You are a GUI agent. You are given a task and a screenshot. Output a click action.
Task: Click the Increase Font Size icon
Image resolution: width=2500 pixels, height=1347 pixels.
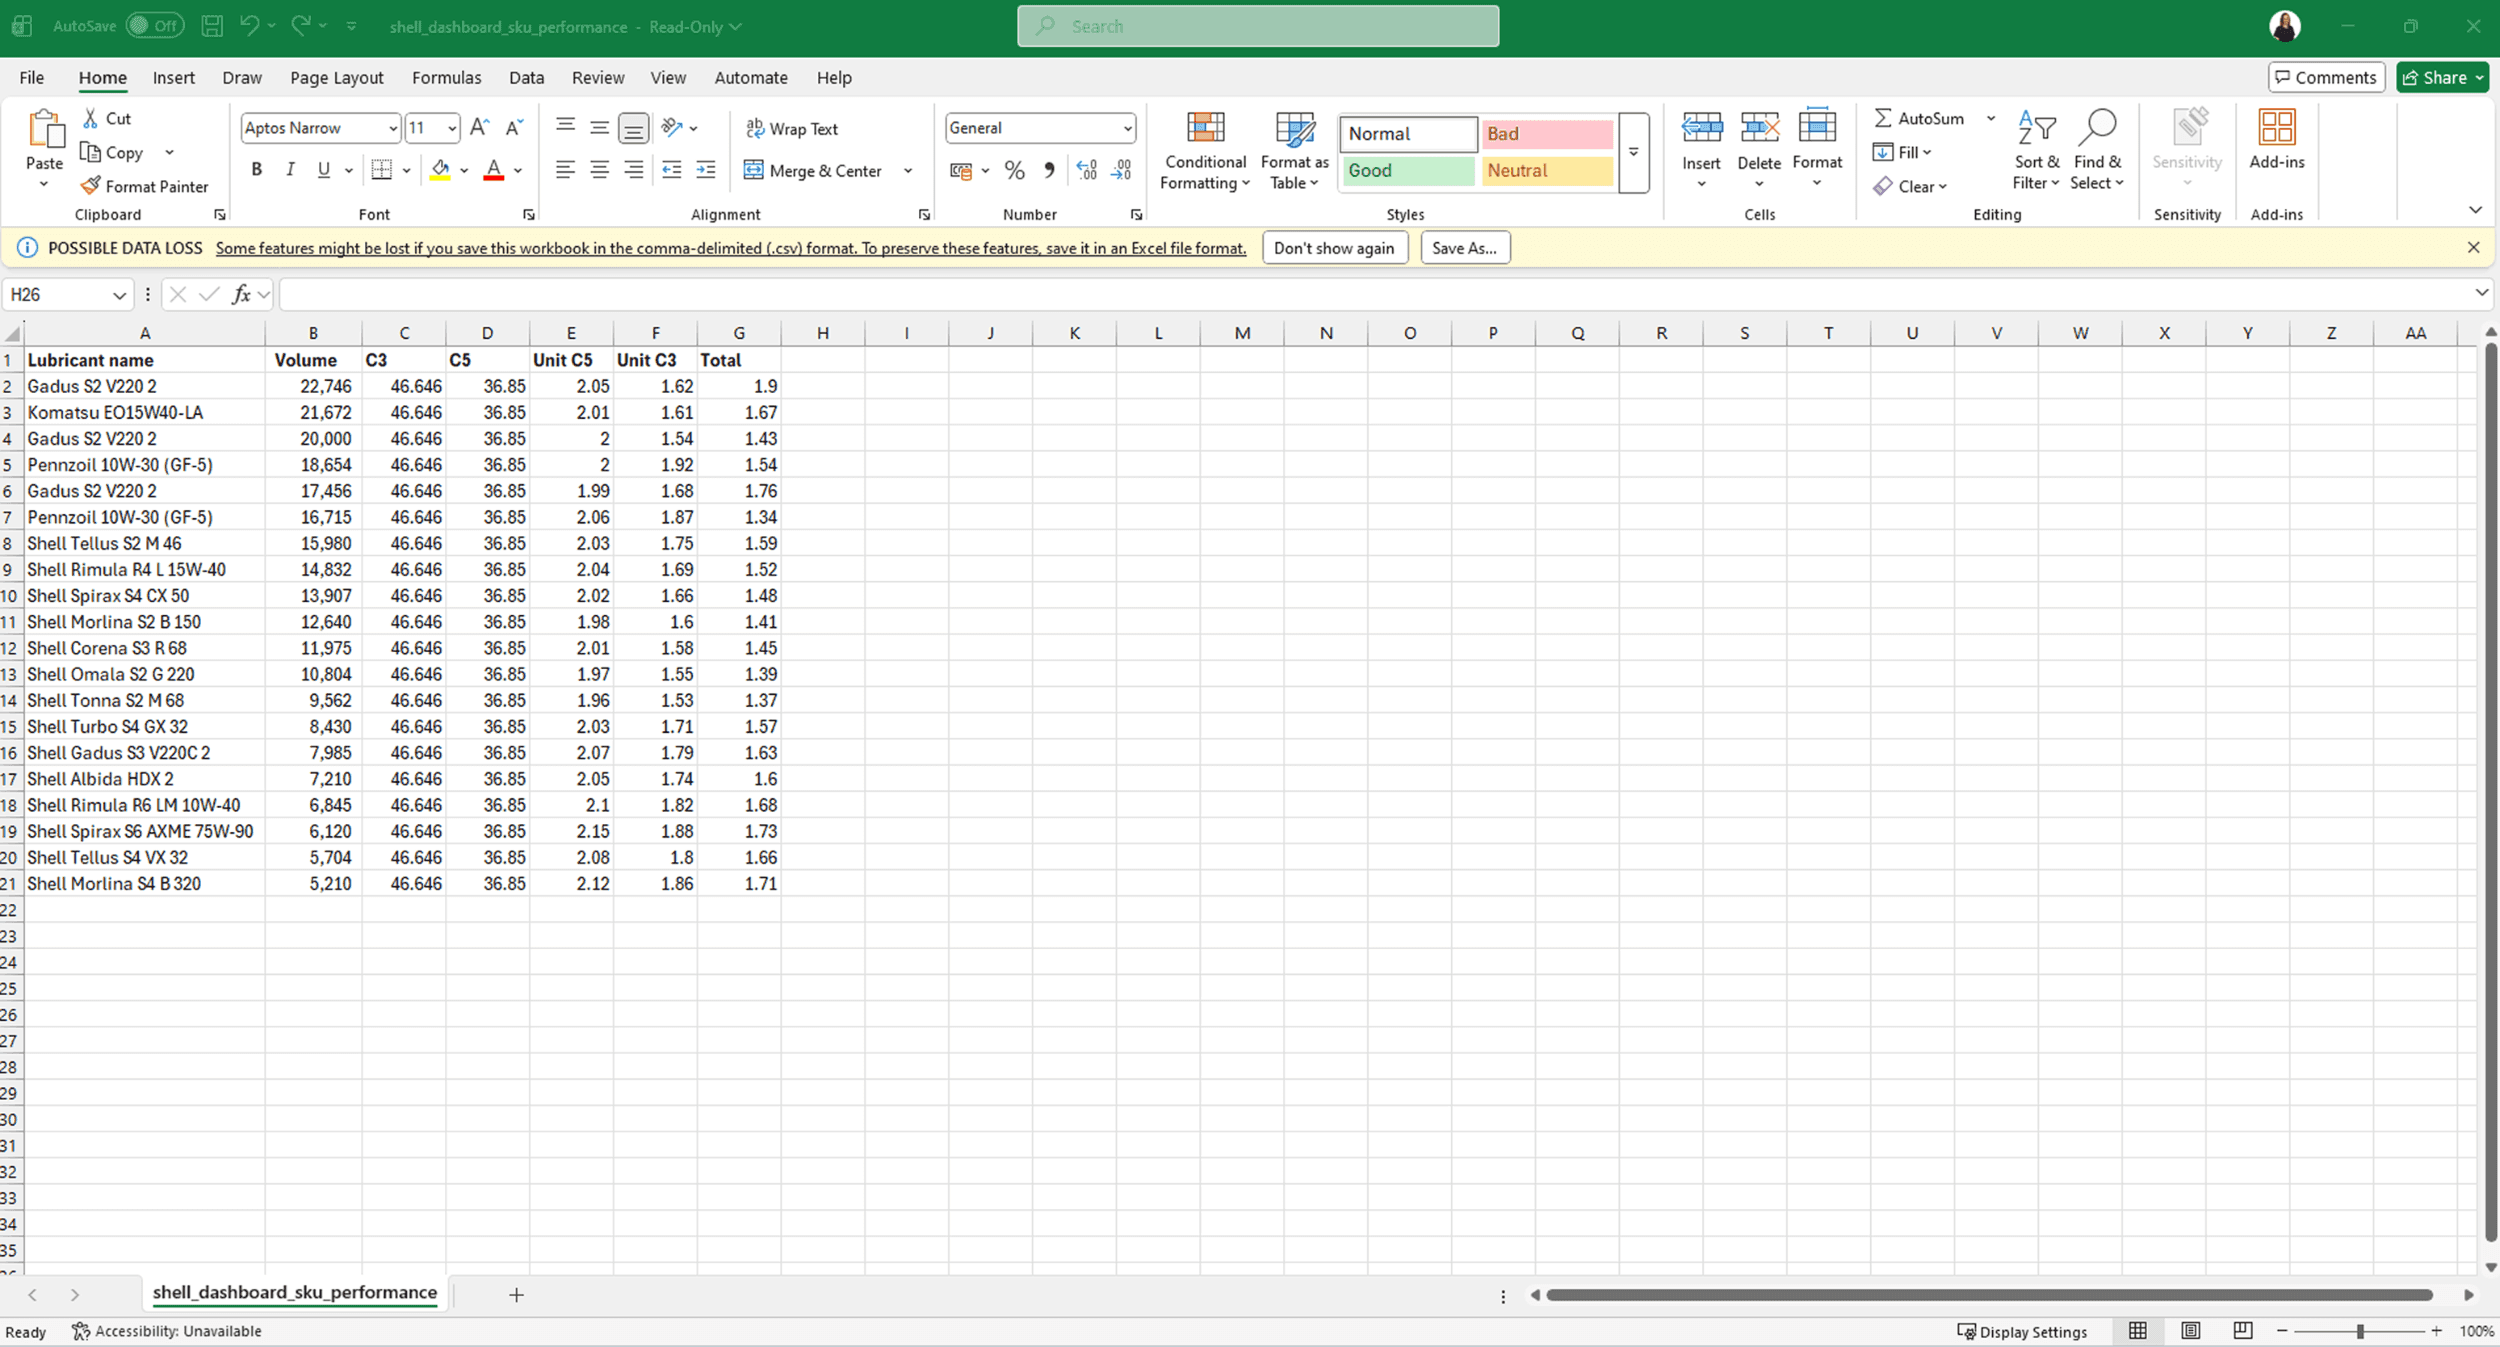pos(479,127)
